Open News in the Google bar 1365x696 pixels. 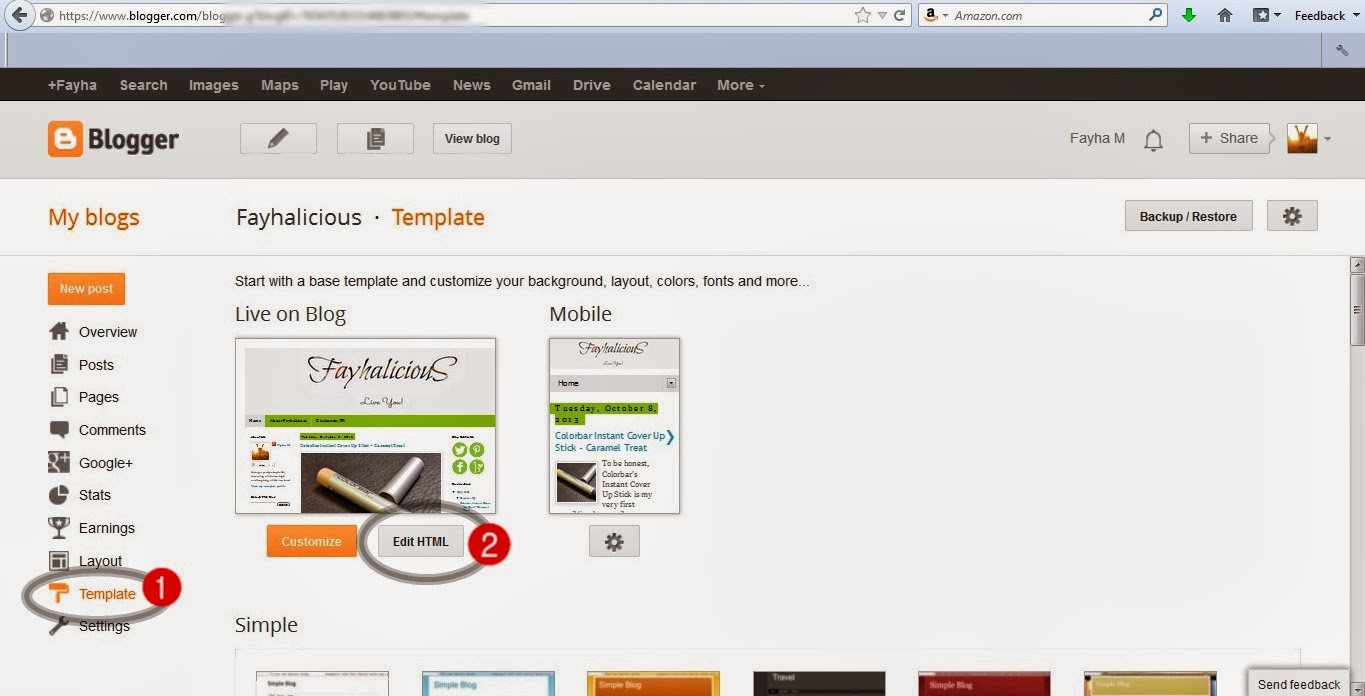pyautogui.click(x=472, y=85)
